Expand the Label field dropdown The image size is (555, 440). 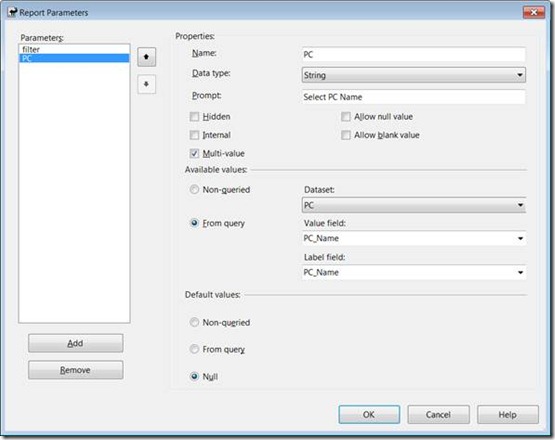coord(413,272)
